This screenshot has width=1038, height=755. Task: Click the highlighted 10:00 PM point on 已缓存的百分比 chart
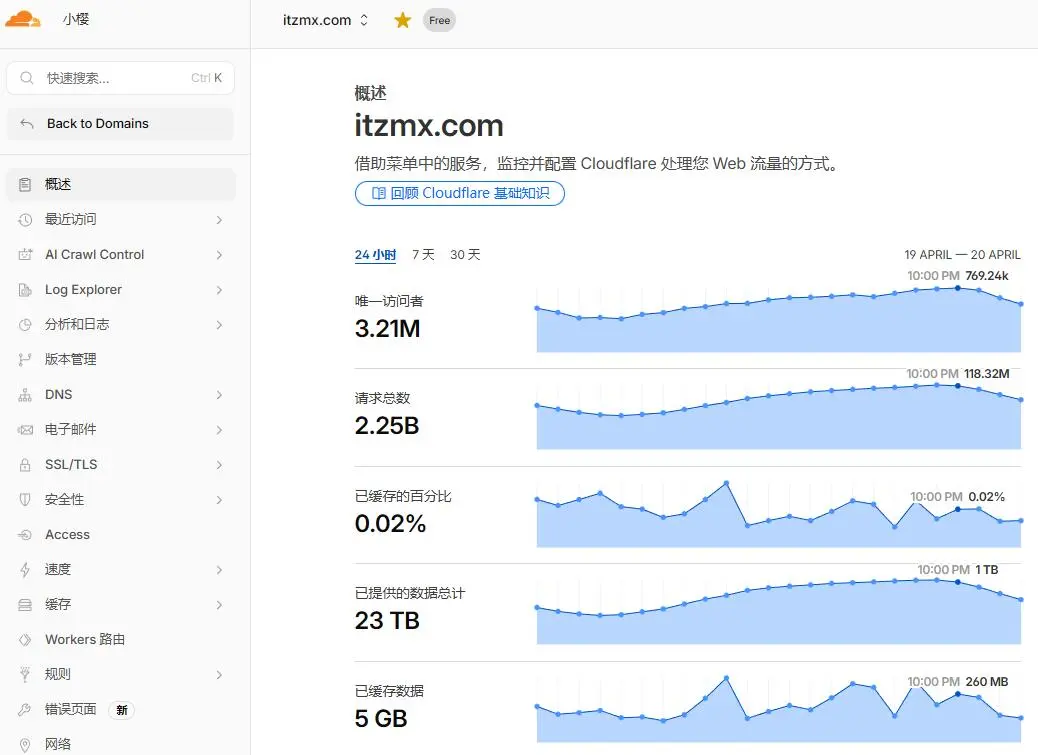point(957,510)
